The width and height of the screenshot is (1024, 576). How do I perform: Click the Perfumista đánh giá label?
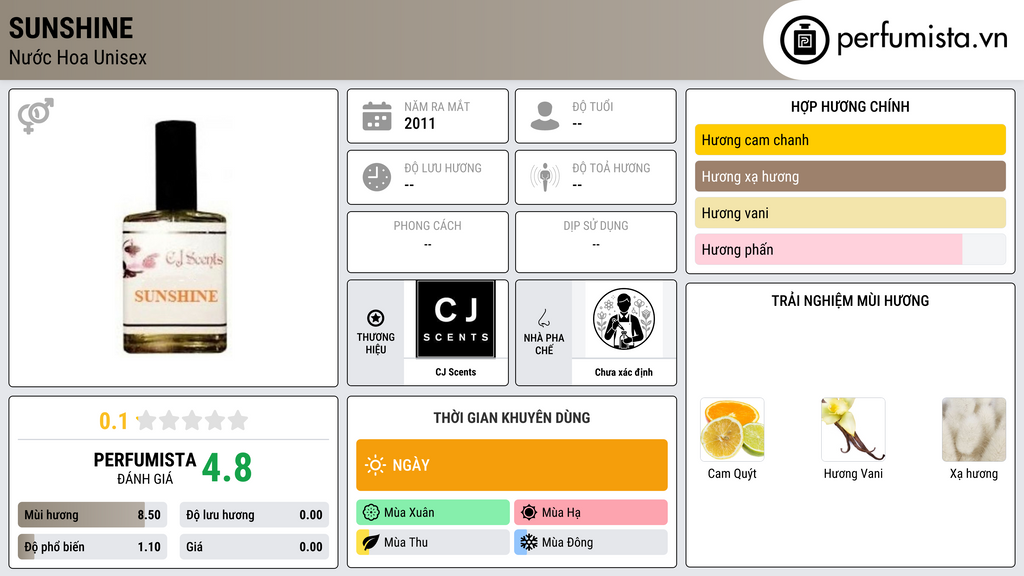(x=145, y=468)
